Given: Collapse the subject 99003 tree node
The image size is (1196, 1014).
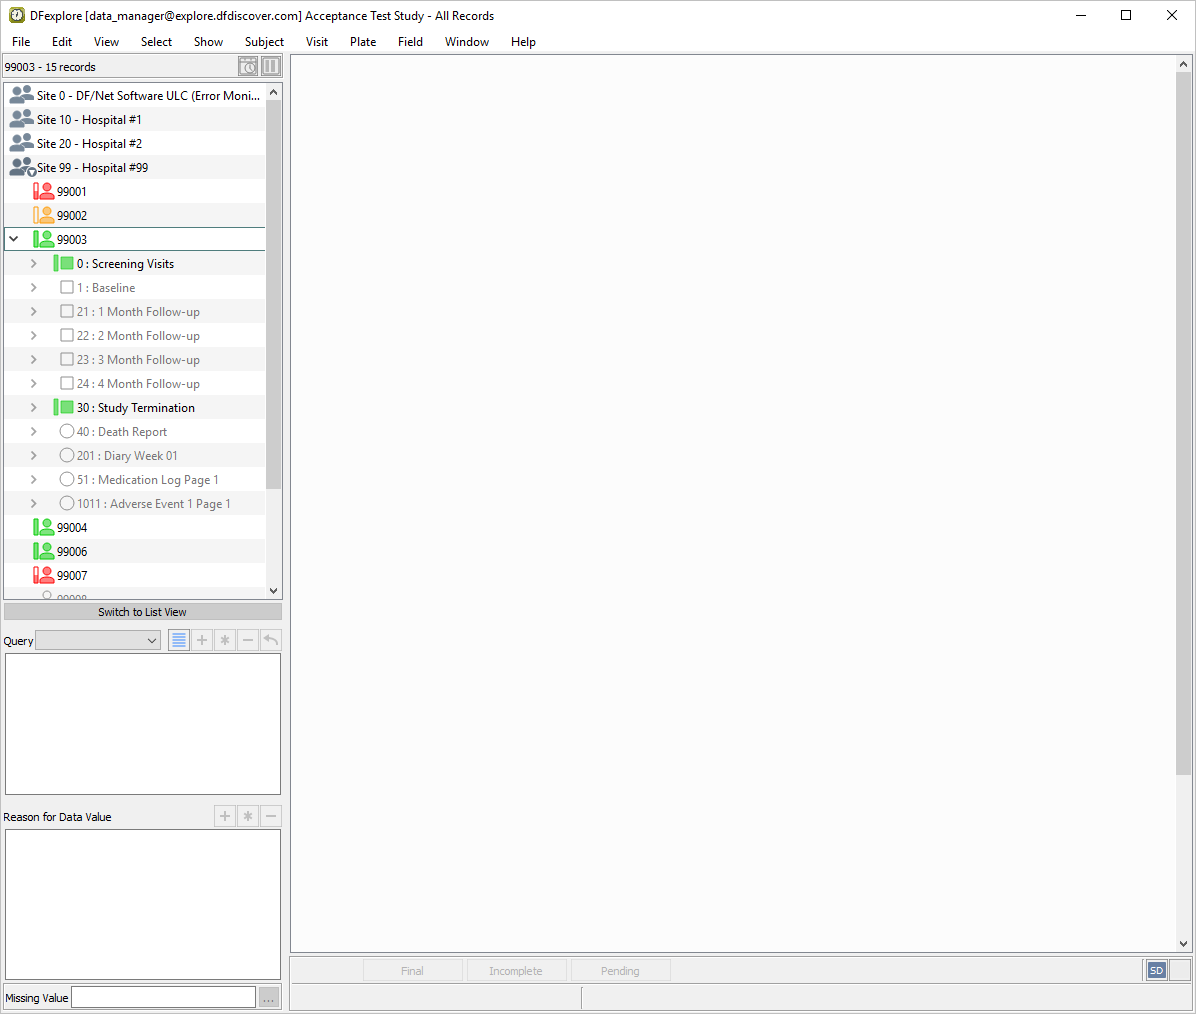Looking at the screenshot, I should pyautogui.click(x=14, y=239).
